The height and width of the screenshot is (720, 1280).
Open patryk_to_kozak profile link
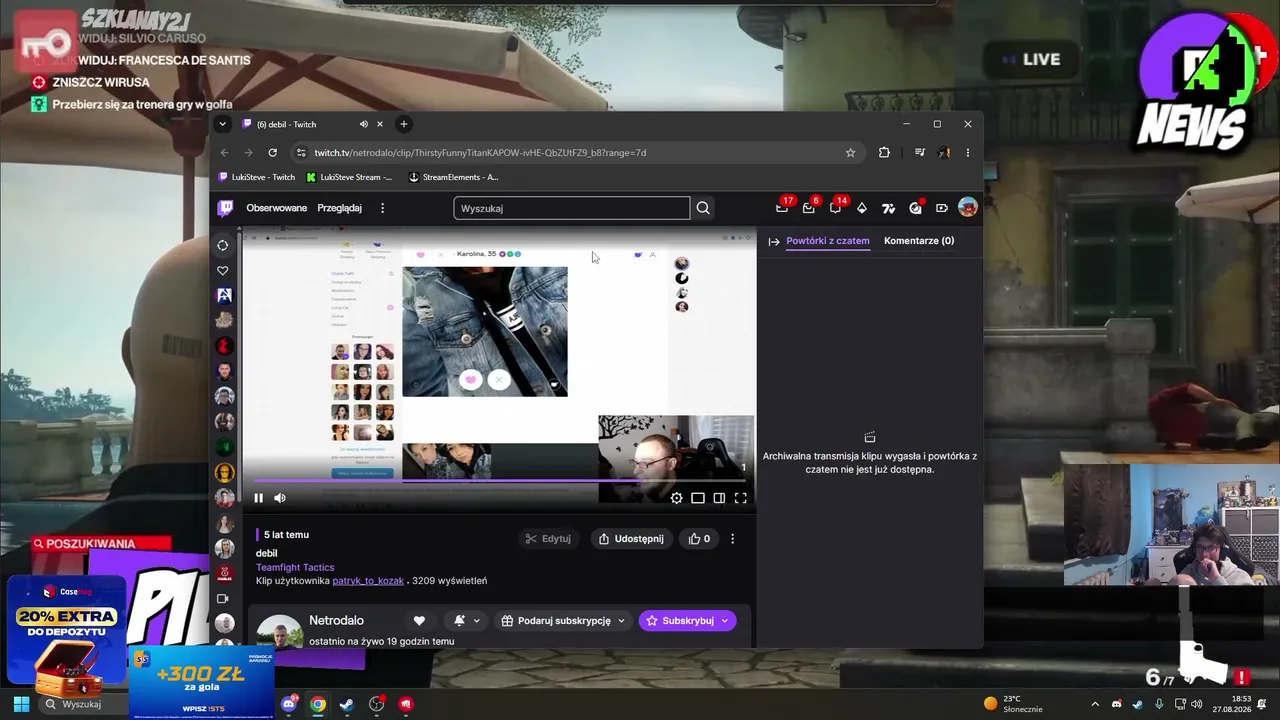pos(368,581)
